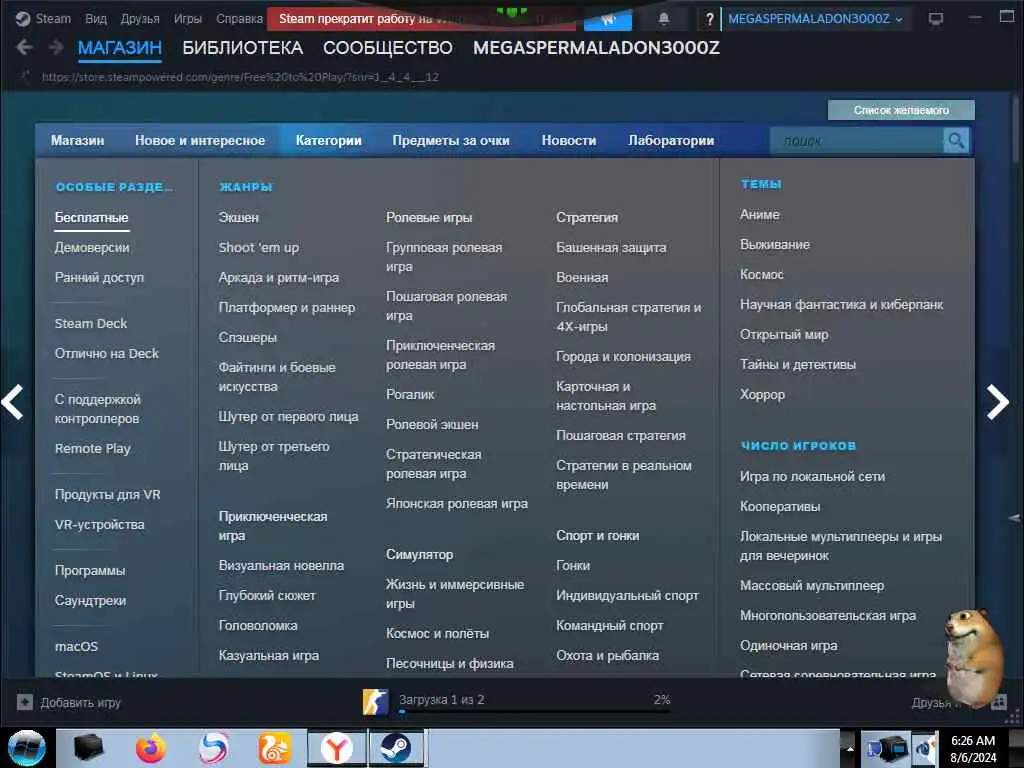
Task: Open the Steam Deck link
Action: point(91,323)
